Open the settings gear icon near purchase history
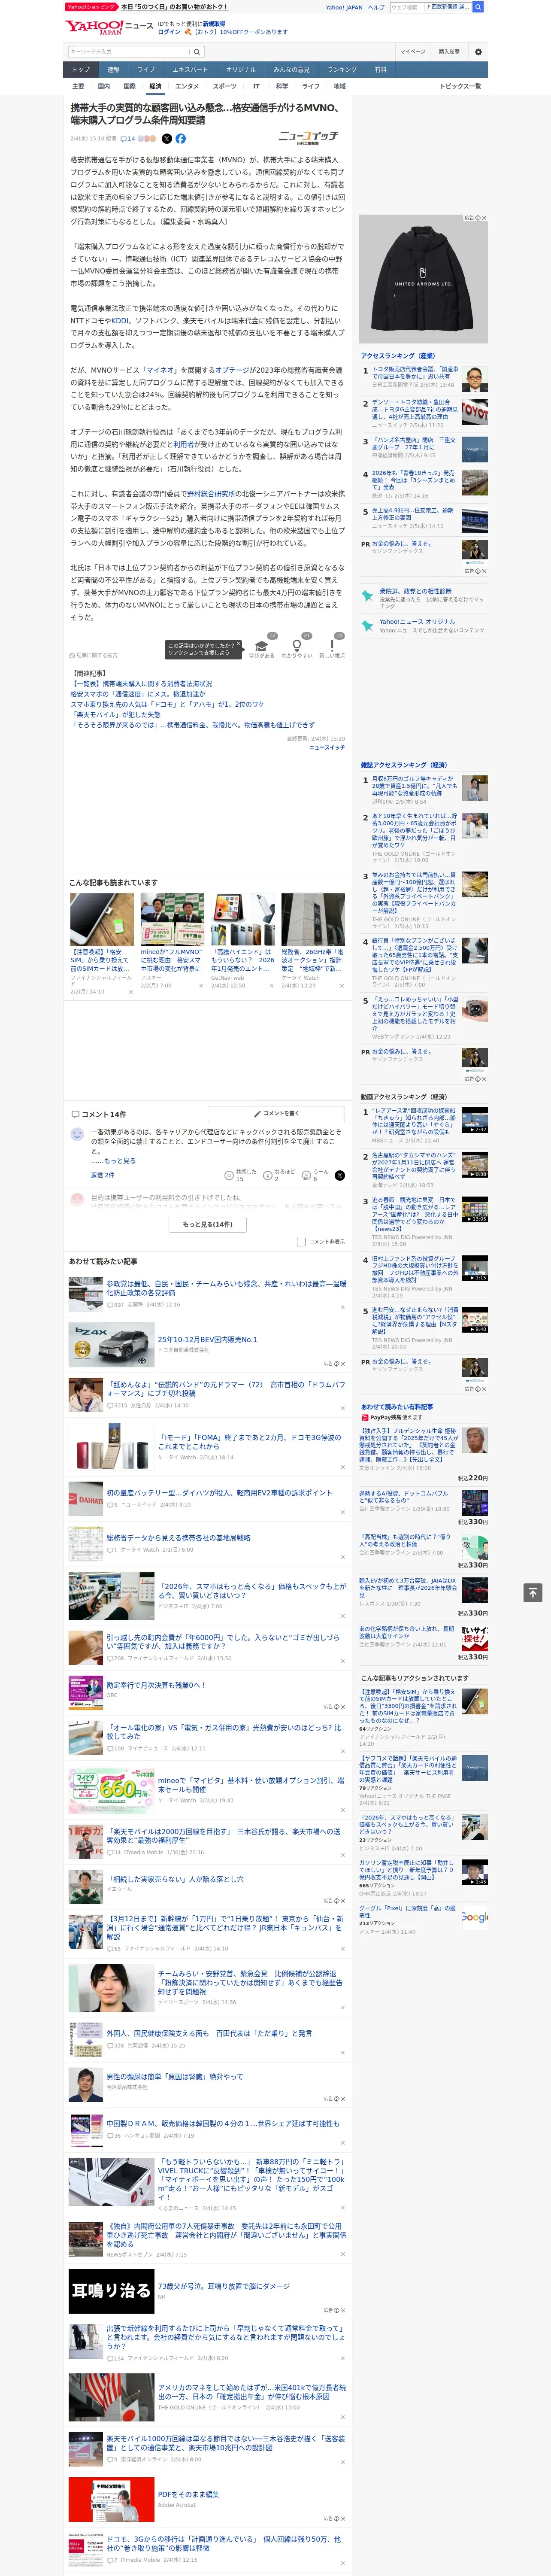Screen dimensions: 551x2576 (x=477, y=52)
